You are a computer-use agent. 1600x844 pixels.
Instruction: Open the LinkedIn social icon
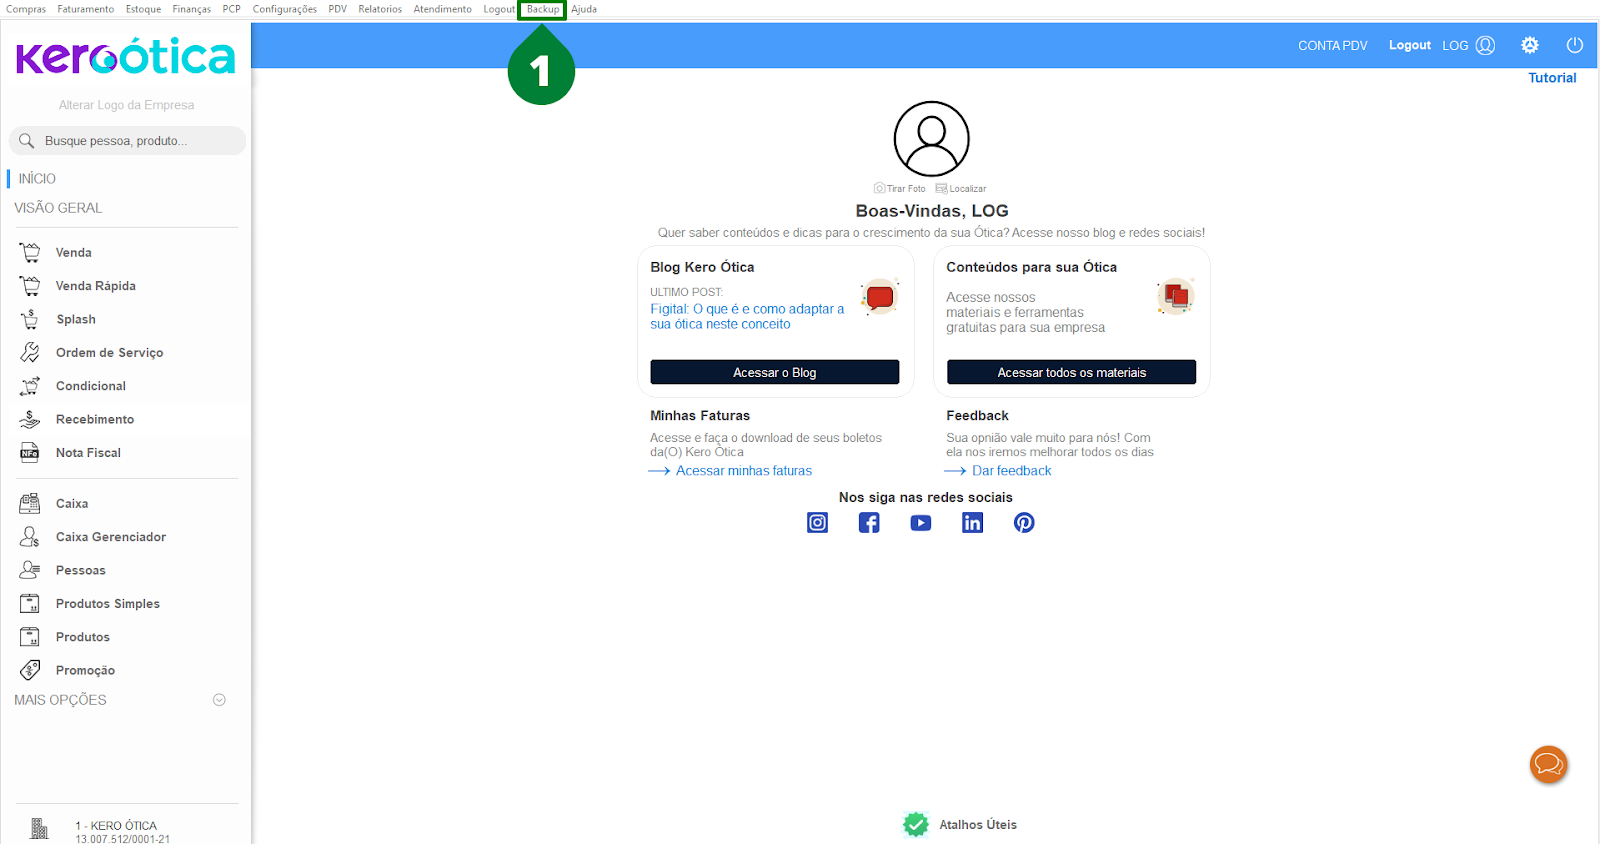(x=972, y=523)
